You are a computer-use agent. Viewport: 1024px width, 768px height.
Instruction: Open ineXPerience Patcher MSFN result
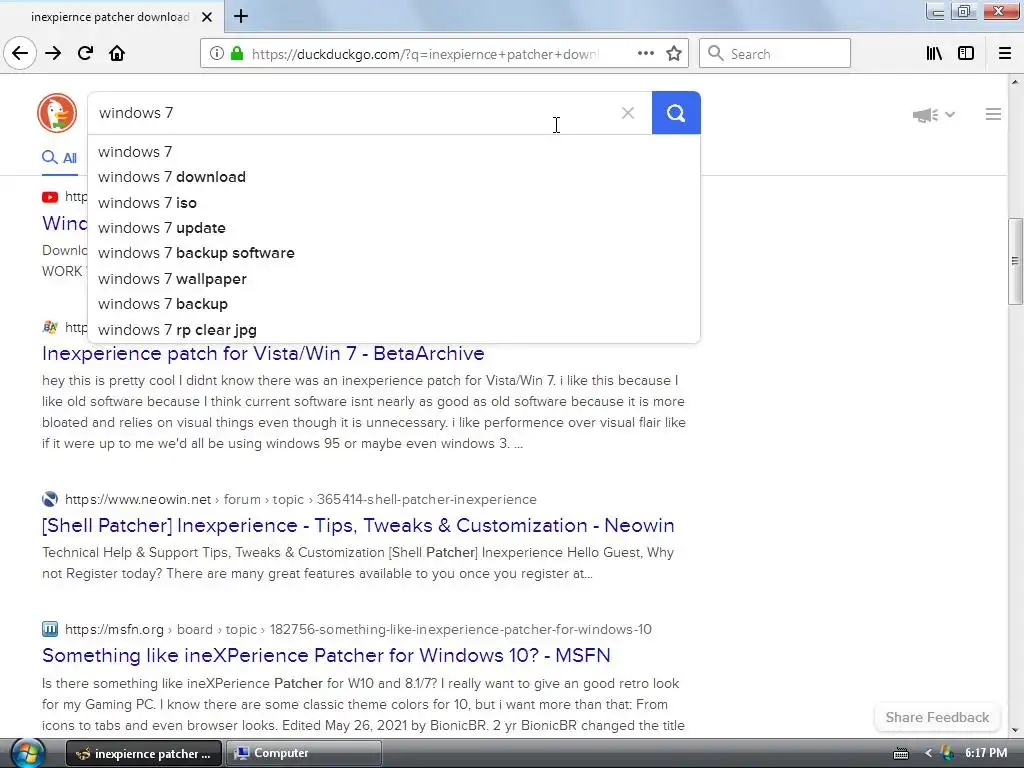point(326,656)
